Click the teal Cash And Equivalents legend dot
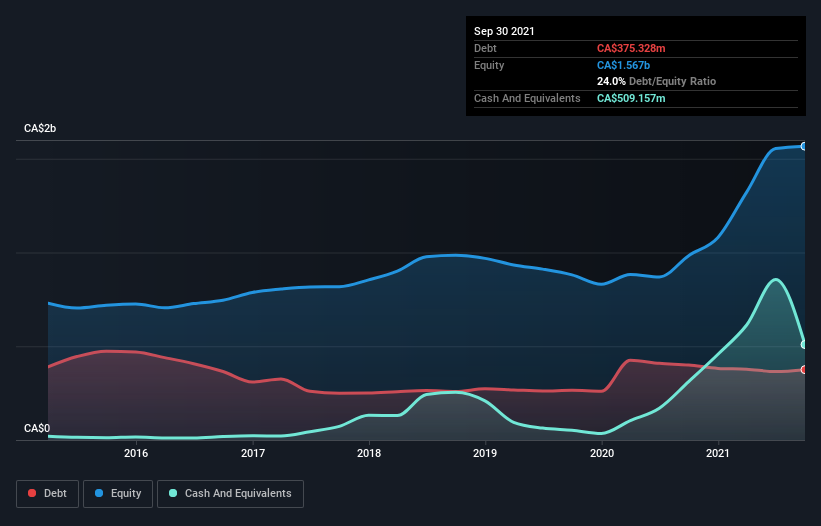Viewport: 821px width, 526px height. coord(173,493)
